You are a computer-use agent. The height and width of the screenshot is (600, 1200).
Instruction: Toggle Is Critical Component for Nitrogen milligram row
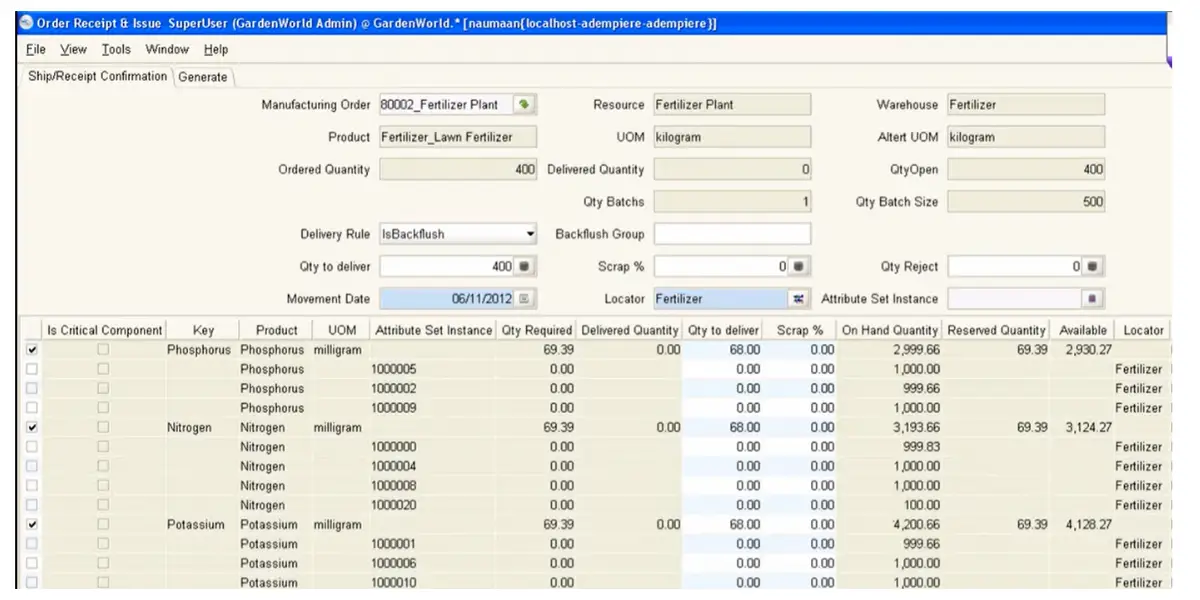pos(103,427)
